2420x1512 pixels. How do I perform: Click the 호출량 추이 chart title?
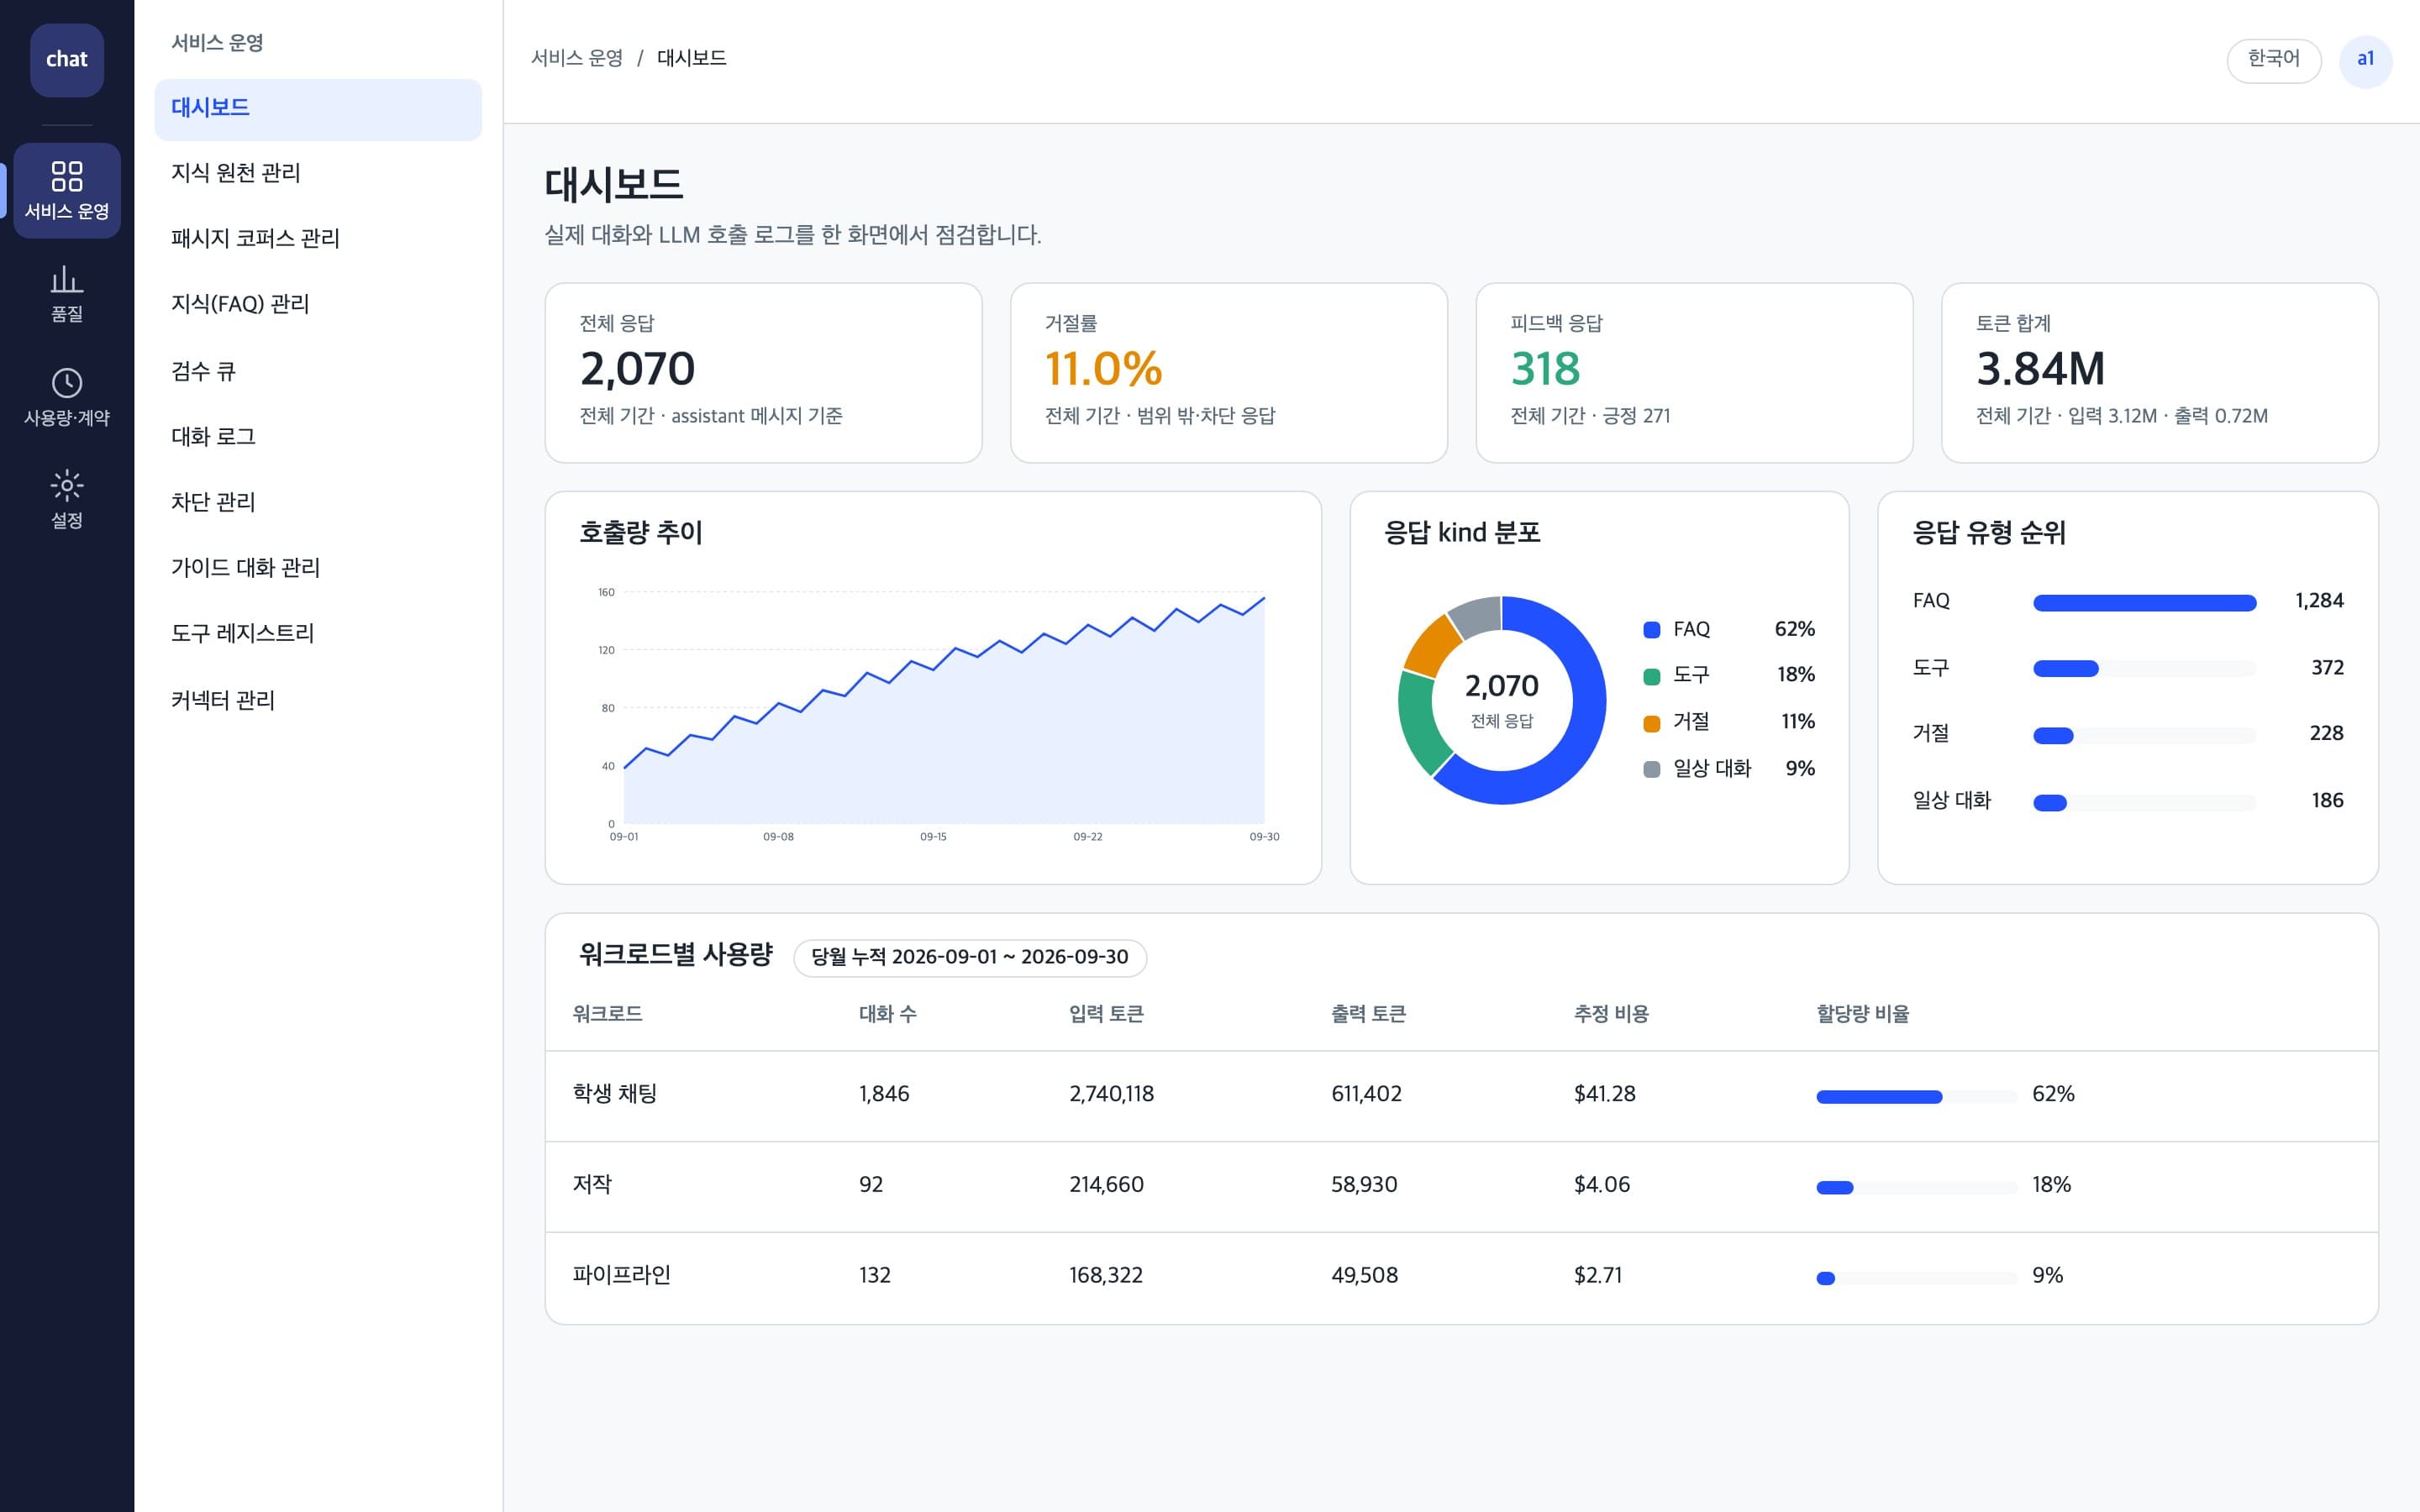pyautogui.click(x=641, y=533)
